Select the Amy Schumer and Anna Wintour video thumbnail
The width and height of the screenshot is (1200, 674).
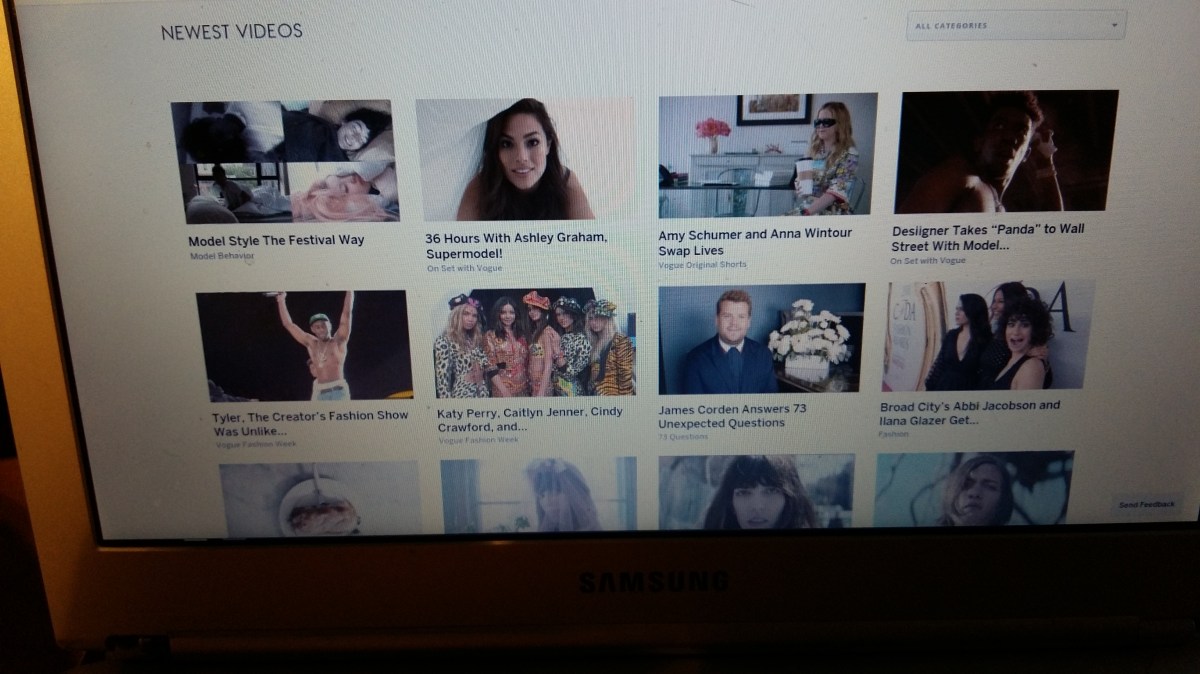click(x=767, y=155)
